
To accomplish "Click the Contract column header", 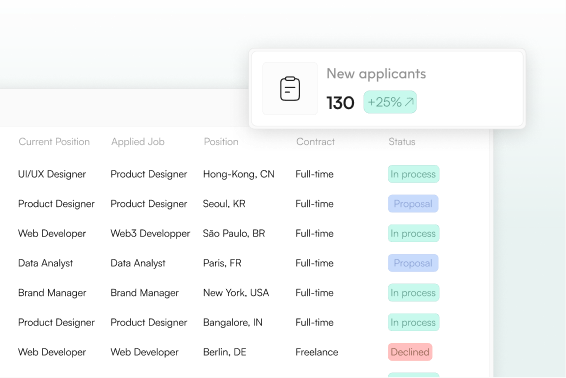I will [x=315, y=142].
